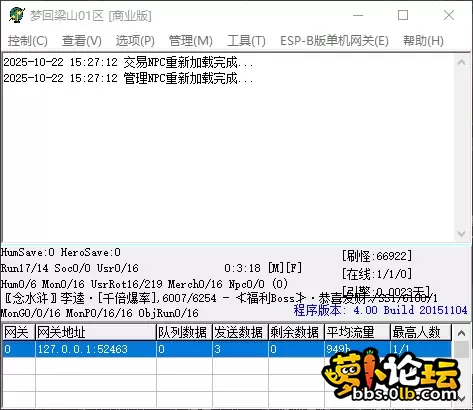Click the 发送数据 column header
Screen dimensions: 473x410
tap(240, 332)
